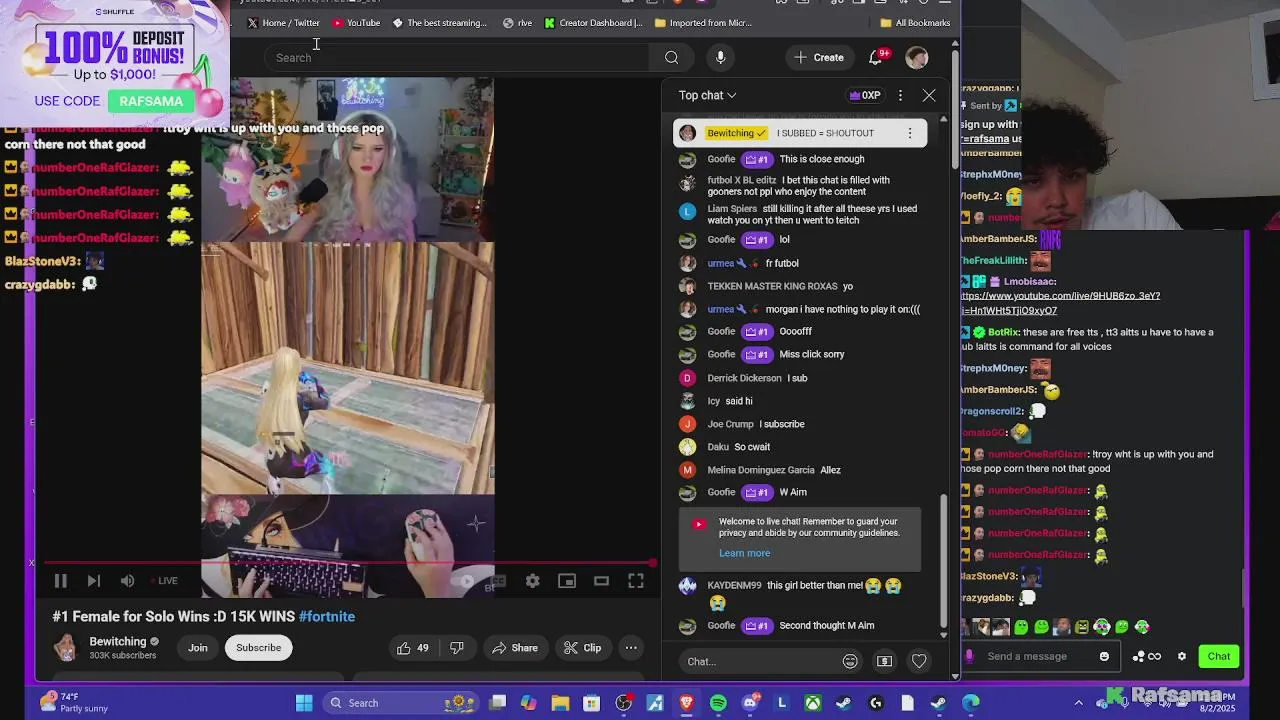
Task: Open Creator Dashboard bookmark
Action: click(x=594, y=23)
